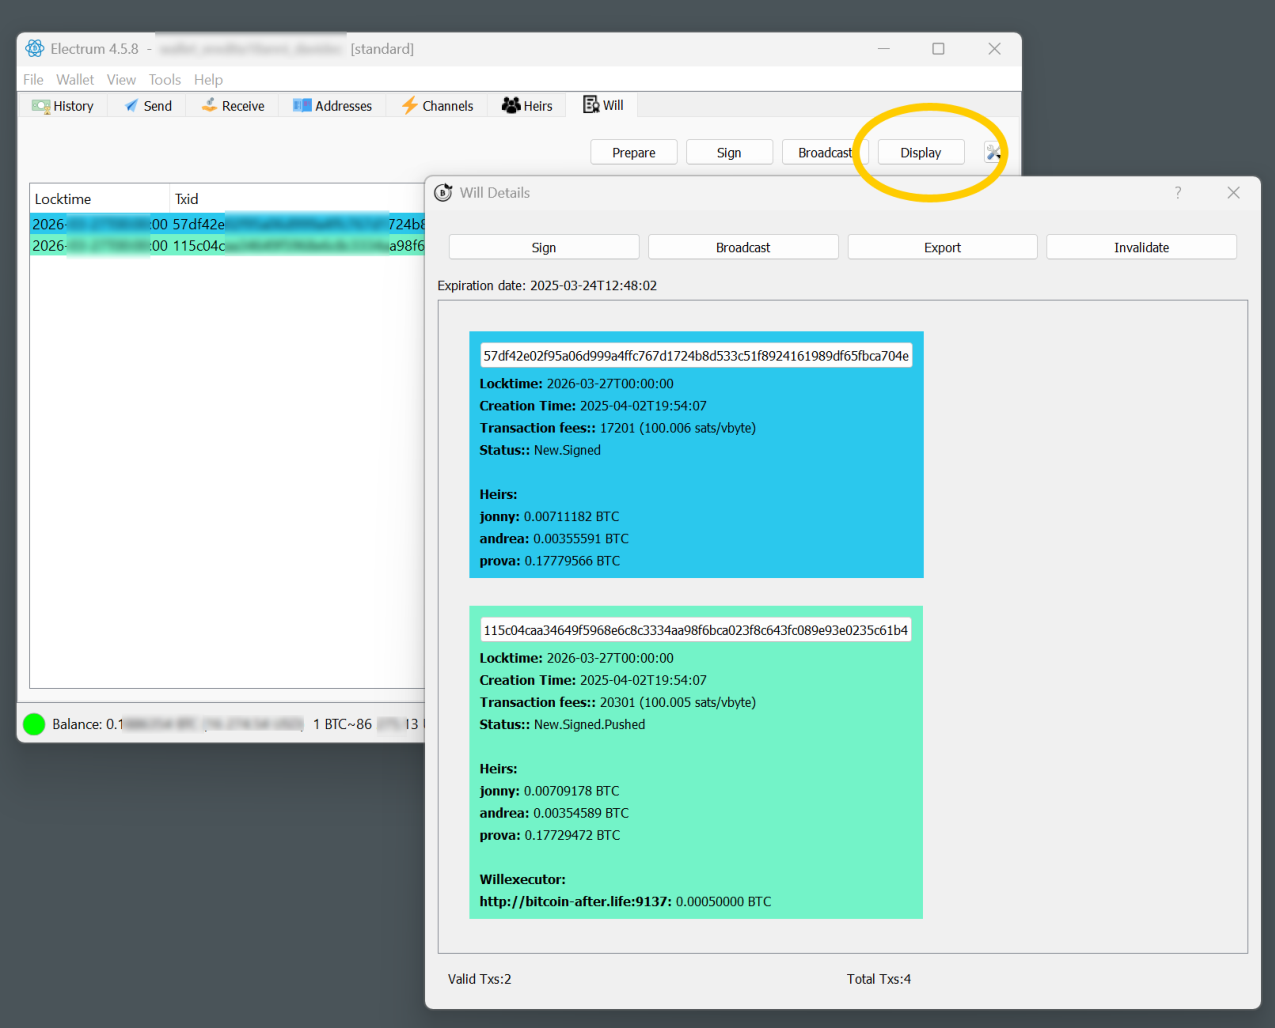Viewport: 1275px width, 1028px height.
Task: Click the Total Txs:4 label
Action: tap(879, 979)
